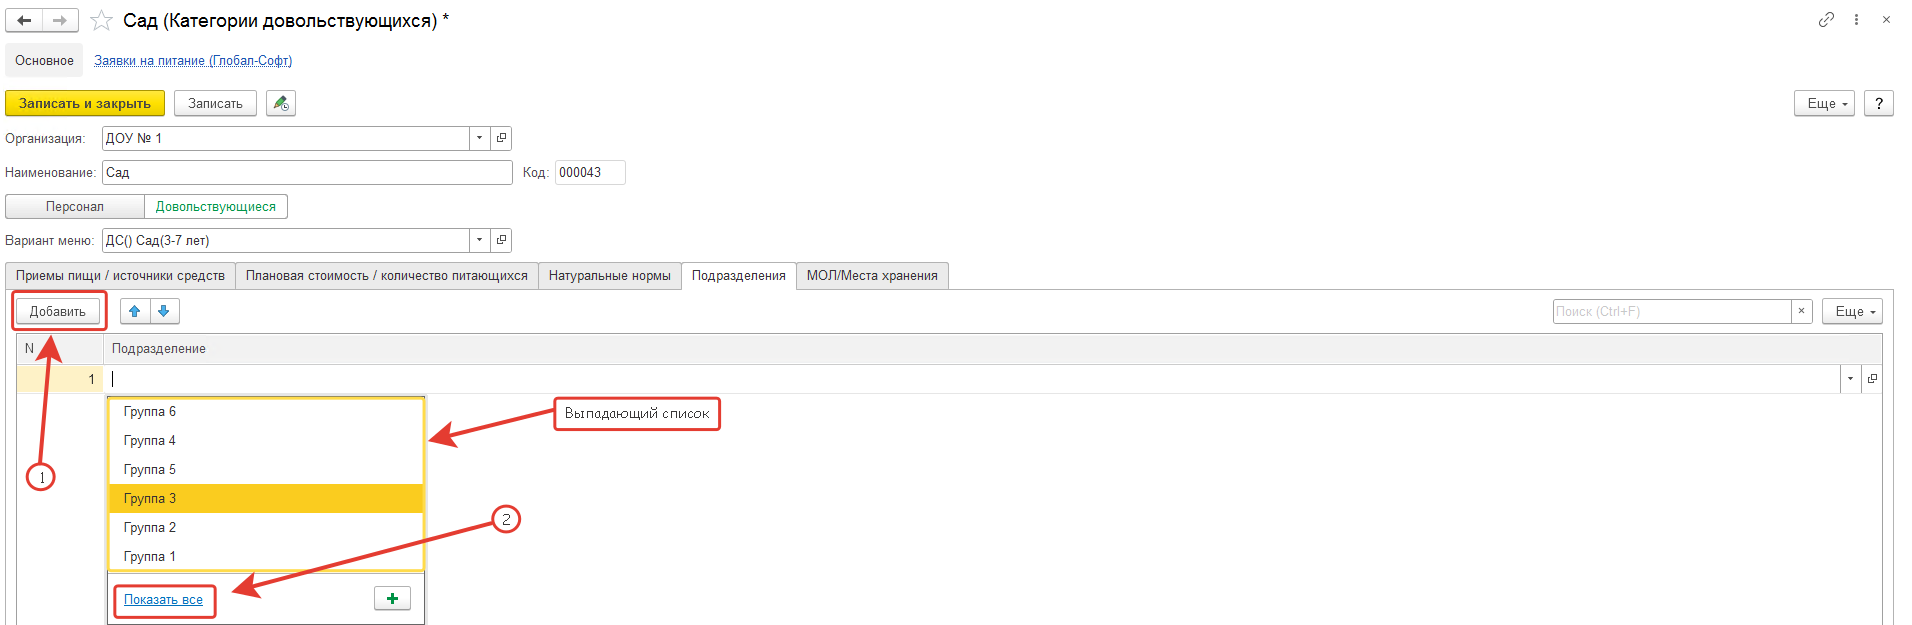1912x625 pixels.
Task: Switch toggle to Персонал
Action: (75, 206)
